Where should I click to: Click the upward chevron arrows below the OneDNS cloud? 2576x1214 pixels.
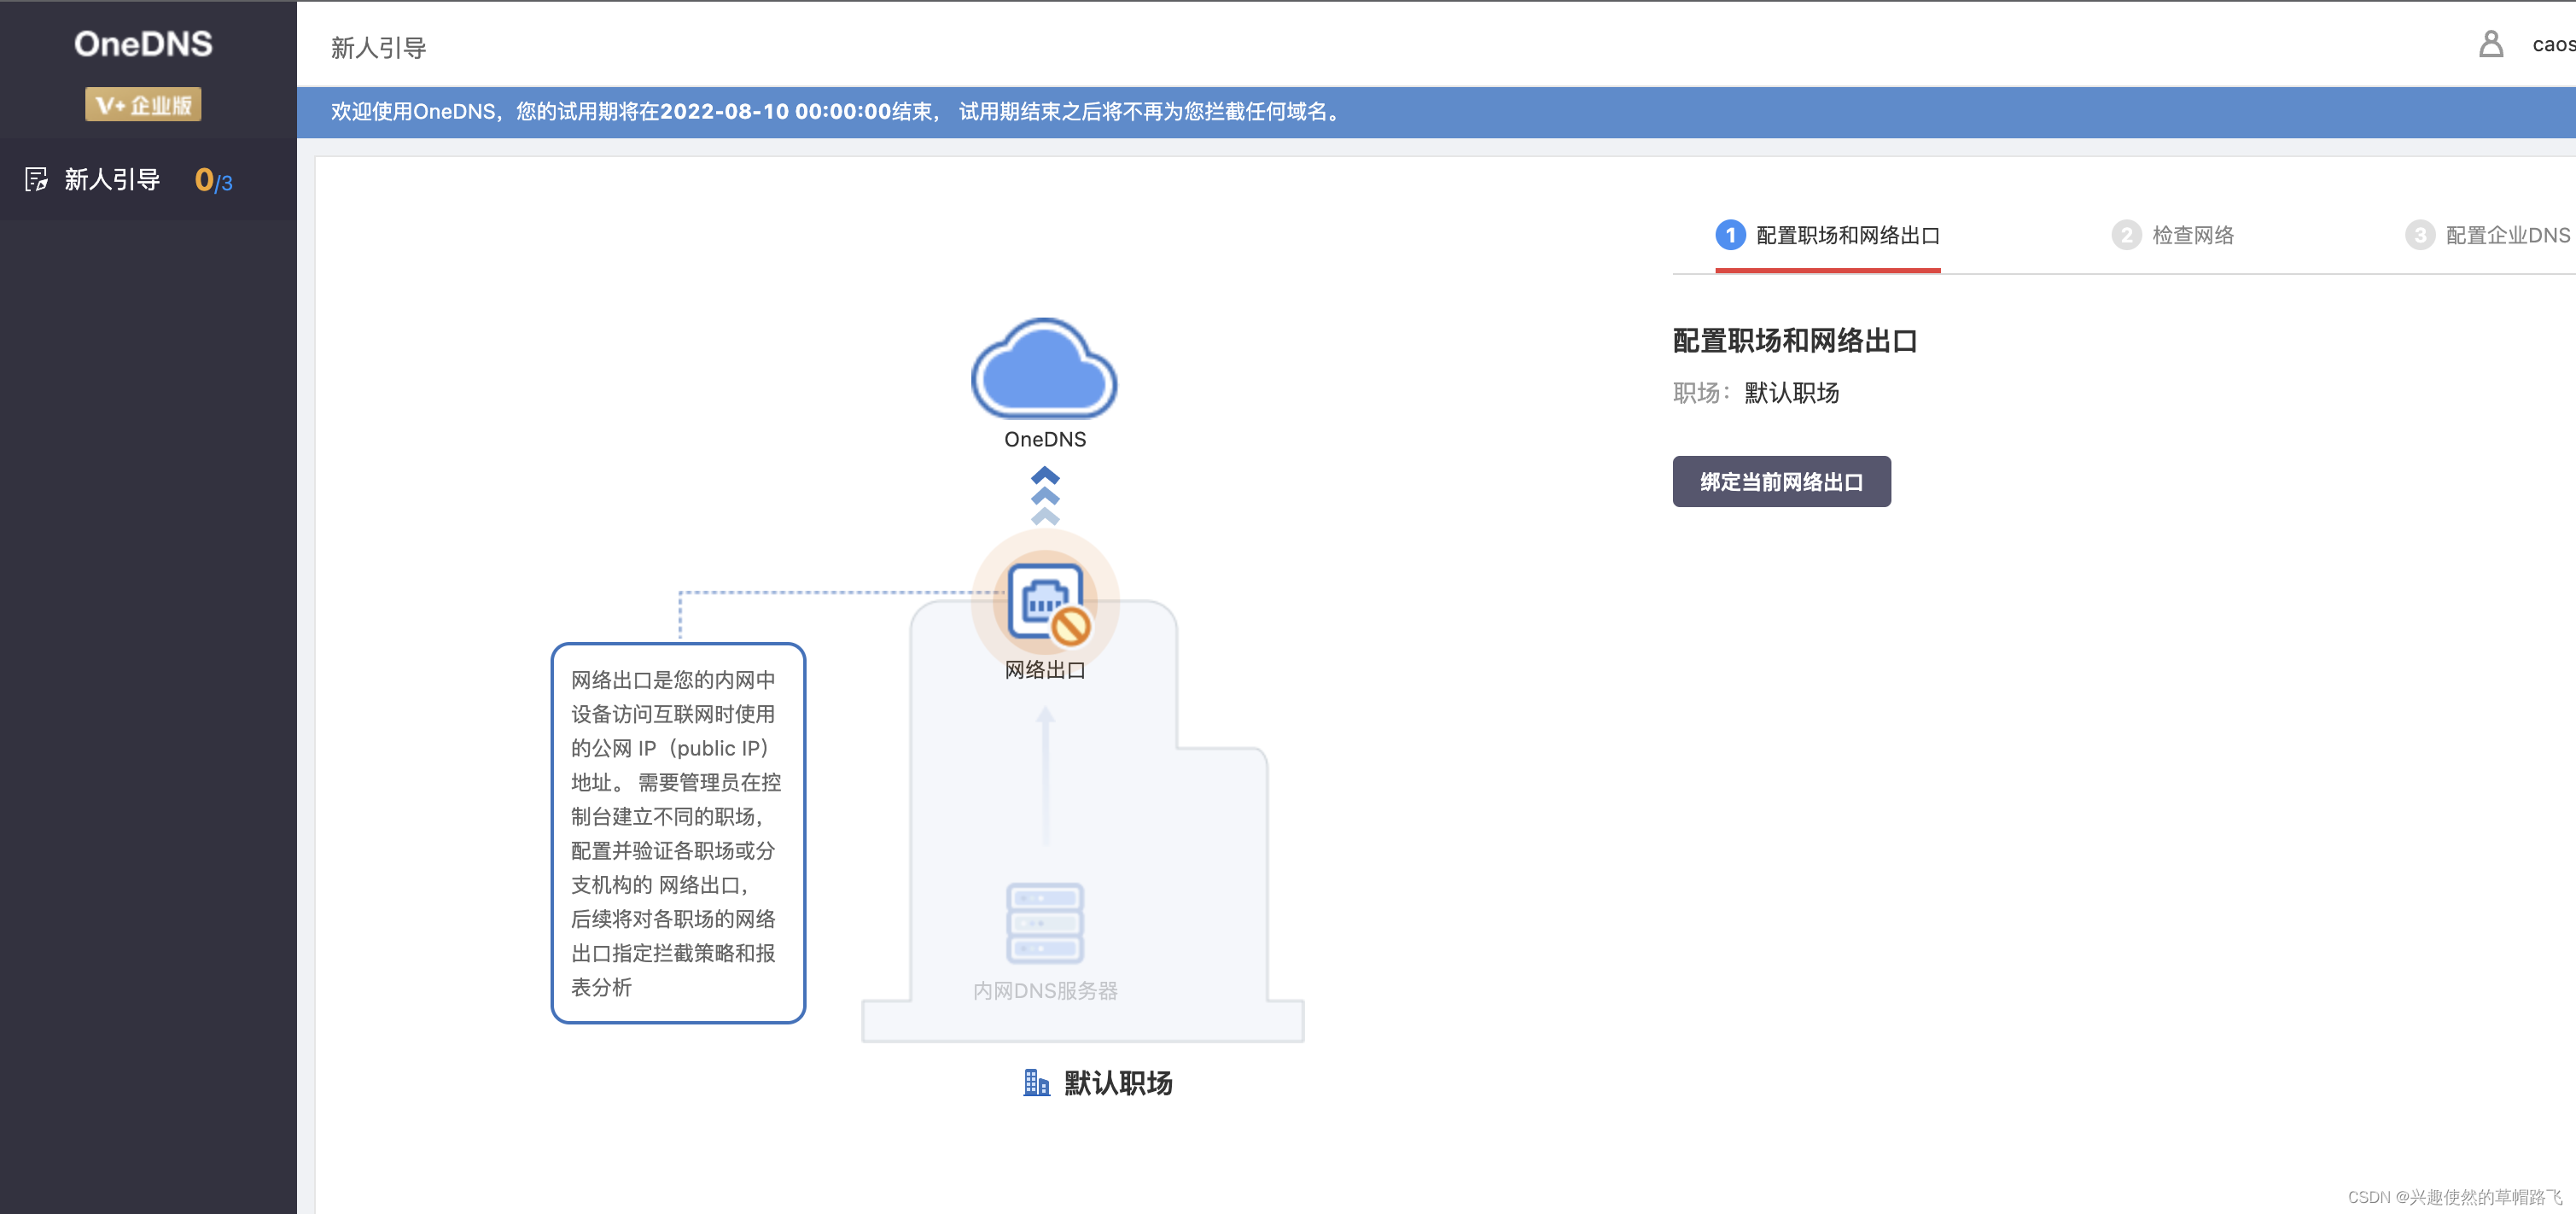[1045, 496]
